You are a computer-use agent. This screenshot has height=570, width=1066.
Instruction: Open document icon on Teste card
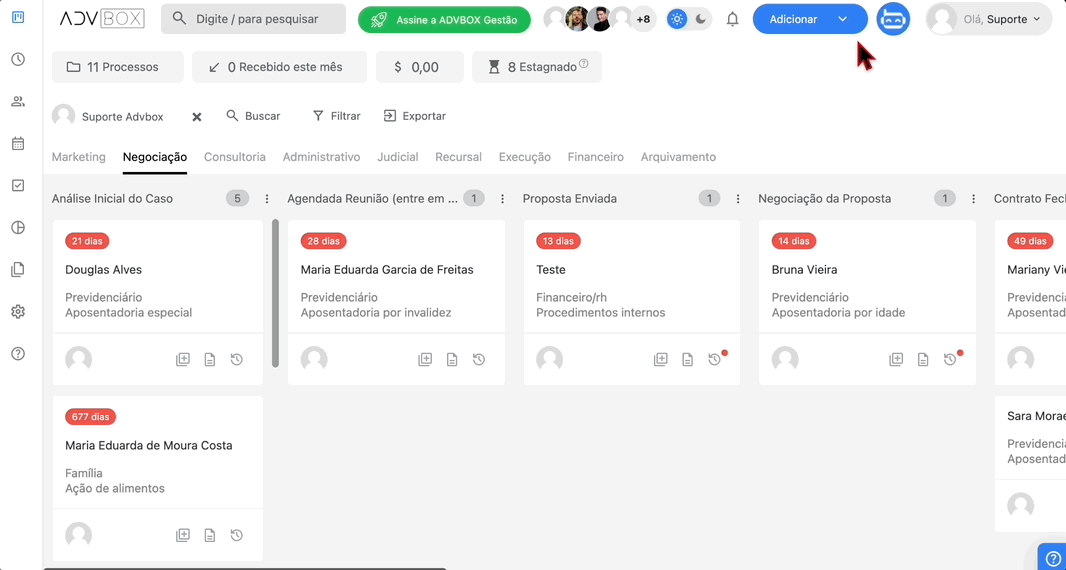pyautogui.click(x=687, y=359)
